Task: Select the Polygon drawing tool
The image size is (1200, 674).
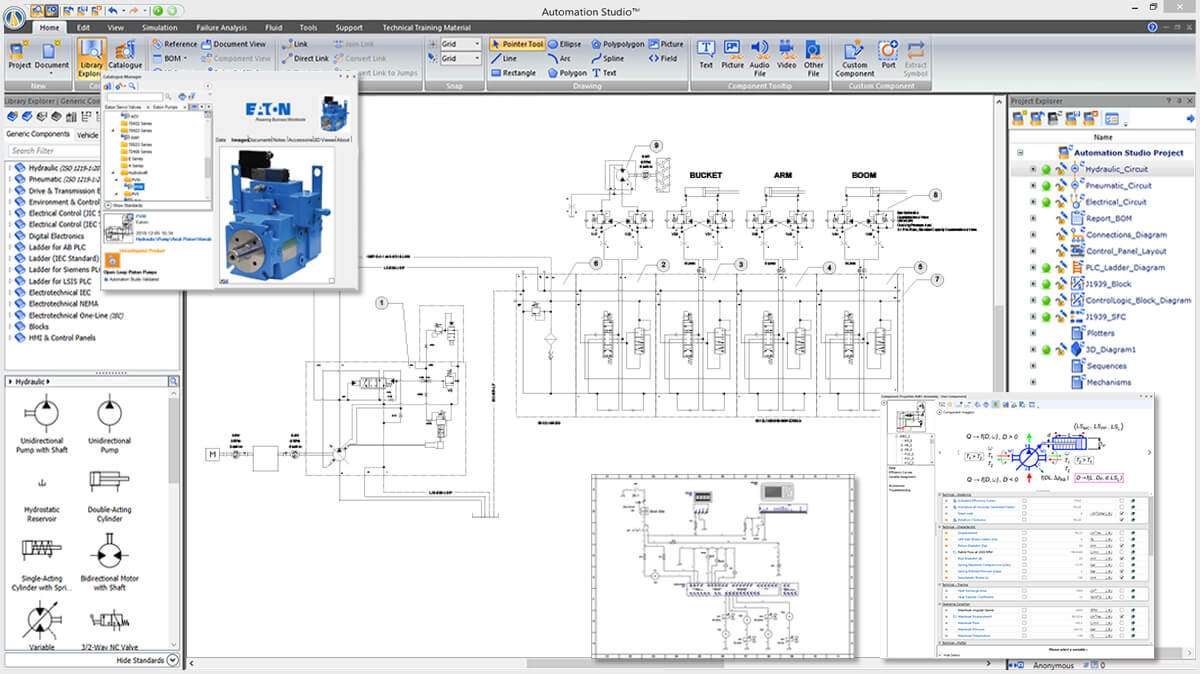Action: [x=567, y=73]
